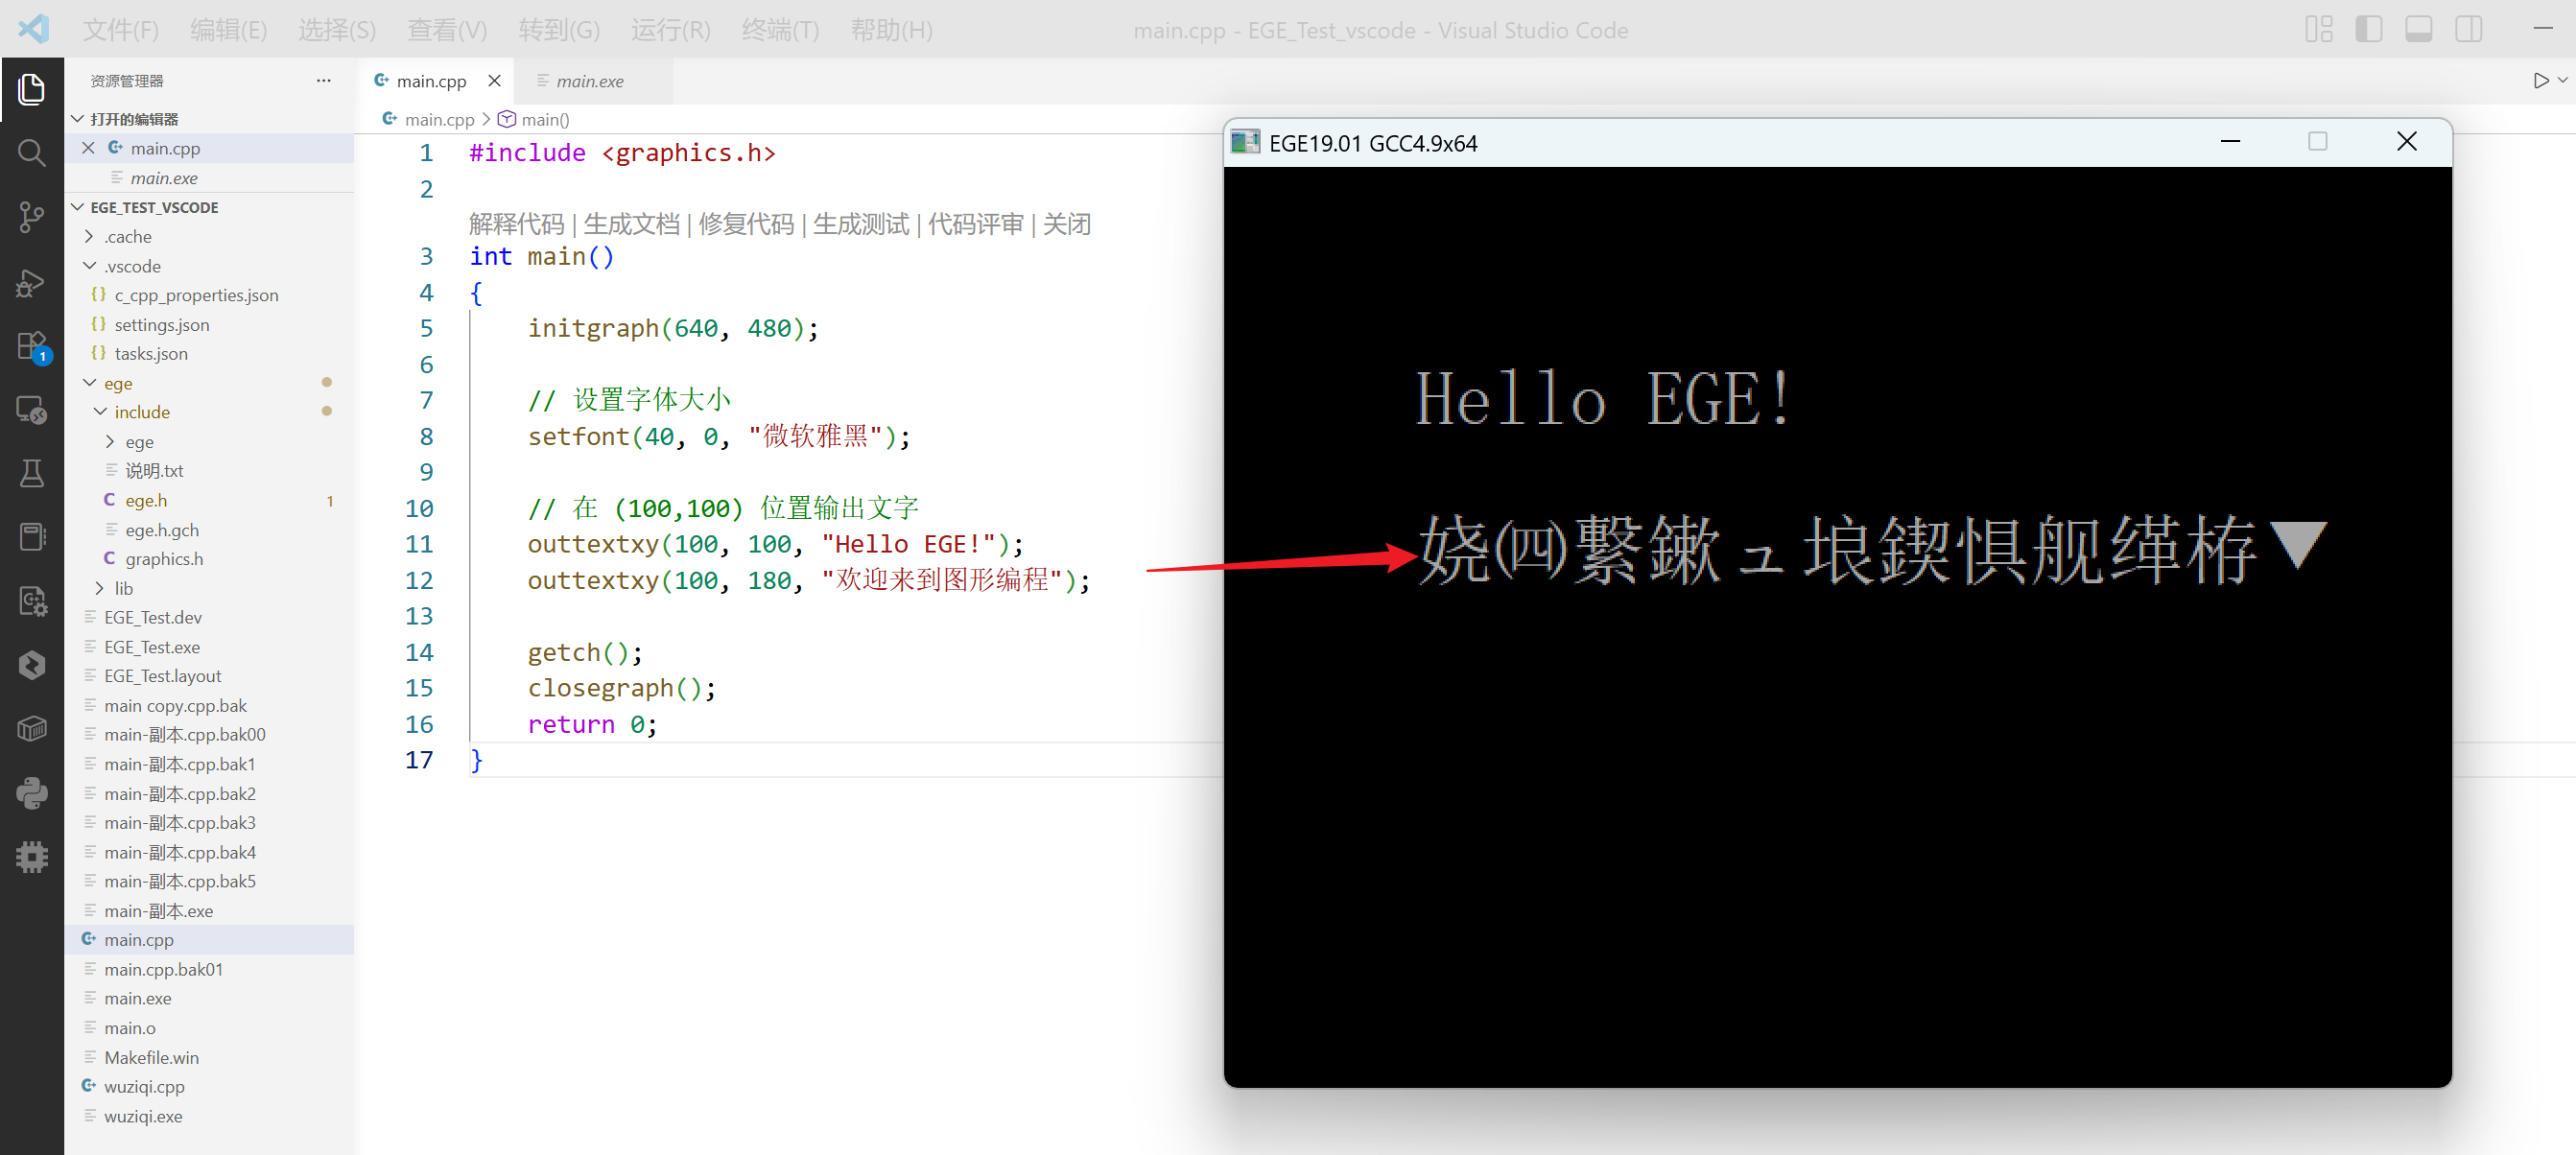Open the 终端(T) menu
The image size is (2576, 1155).
click(x=780, y=30)
